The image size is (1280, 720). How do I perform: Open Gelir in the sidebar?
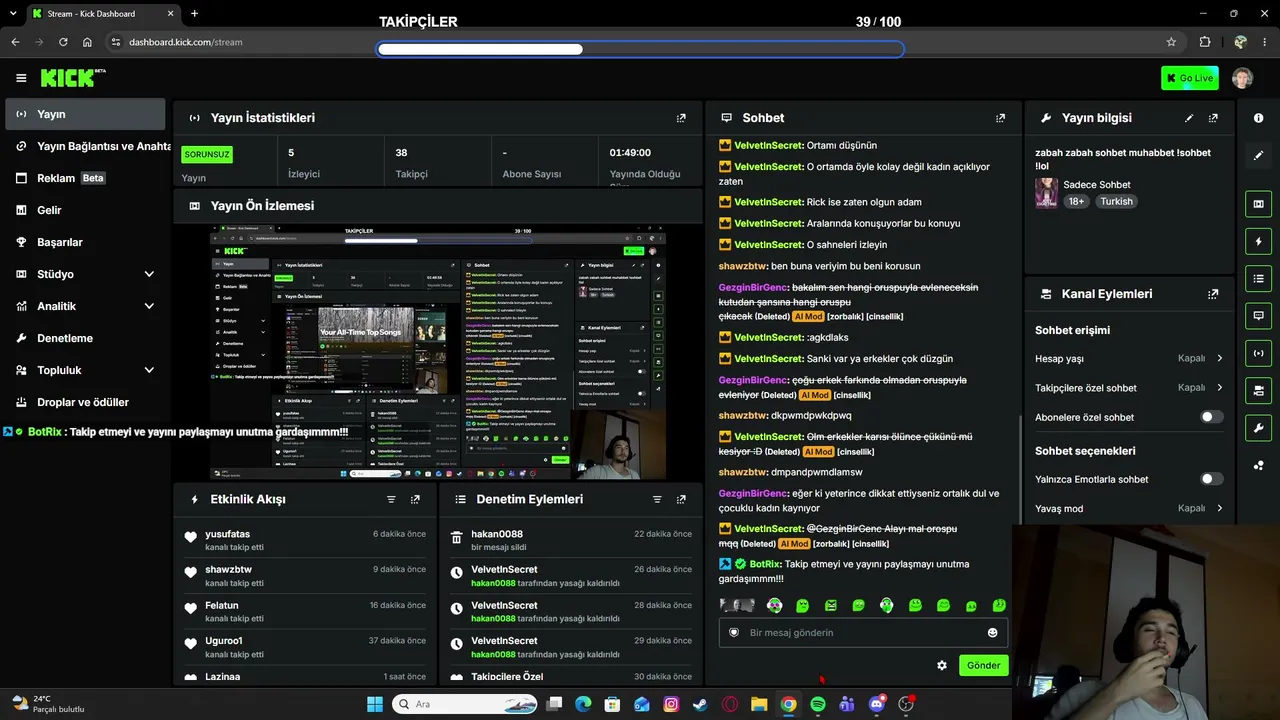pos(85,210)
